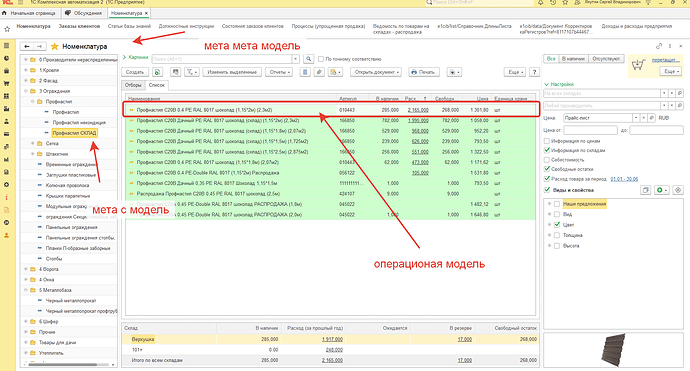Open Статьи базы знаний favorite link
The width and height of the screenshot is (690, 371).
129,26
